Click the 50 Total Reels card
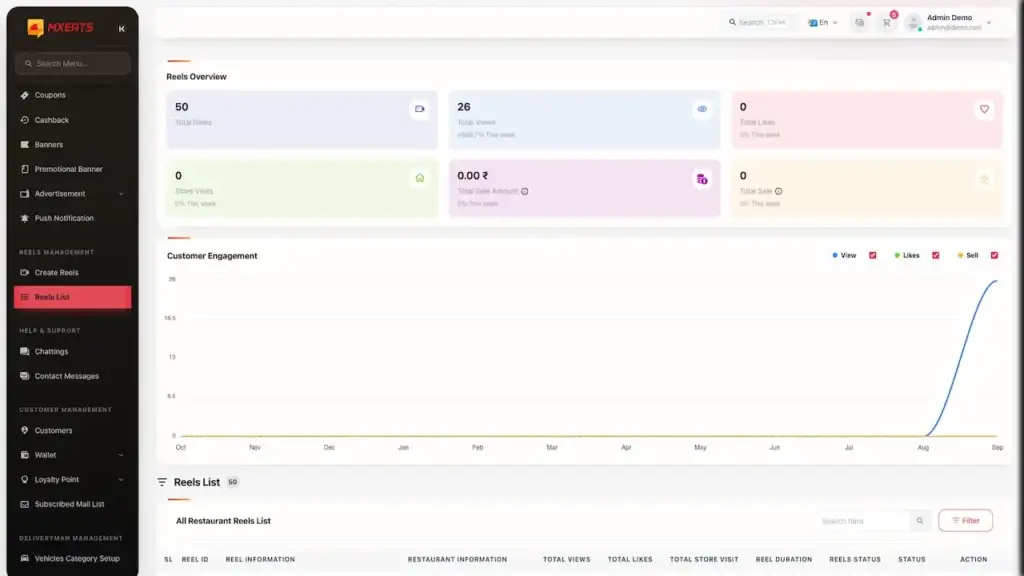The width and height of the screenshot is (1024, 576). [x=302, y=120]
